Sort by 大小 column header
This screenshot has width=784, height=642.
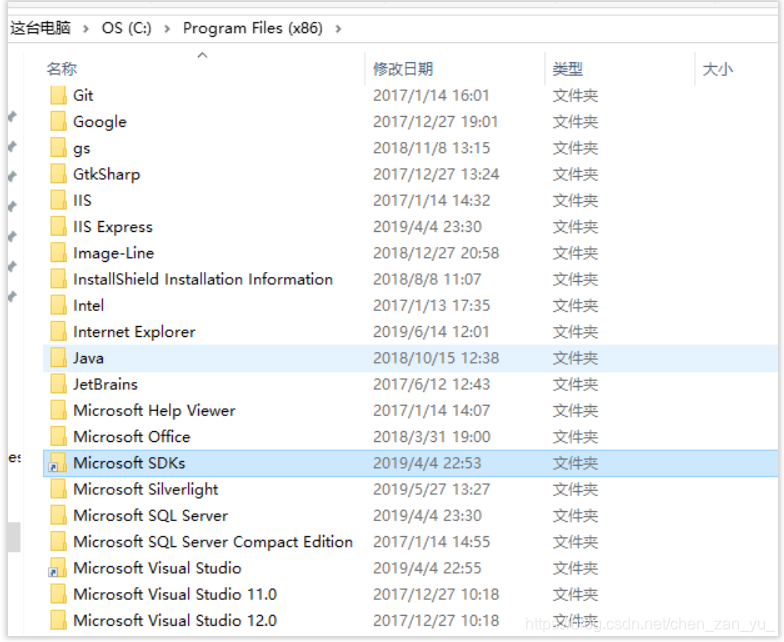click(718, 69)
